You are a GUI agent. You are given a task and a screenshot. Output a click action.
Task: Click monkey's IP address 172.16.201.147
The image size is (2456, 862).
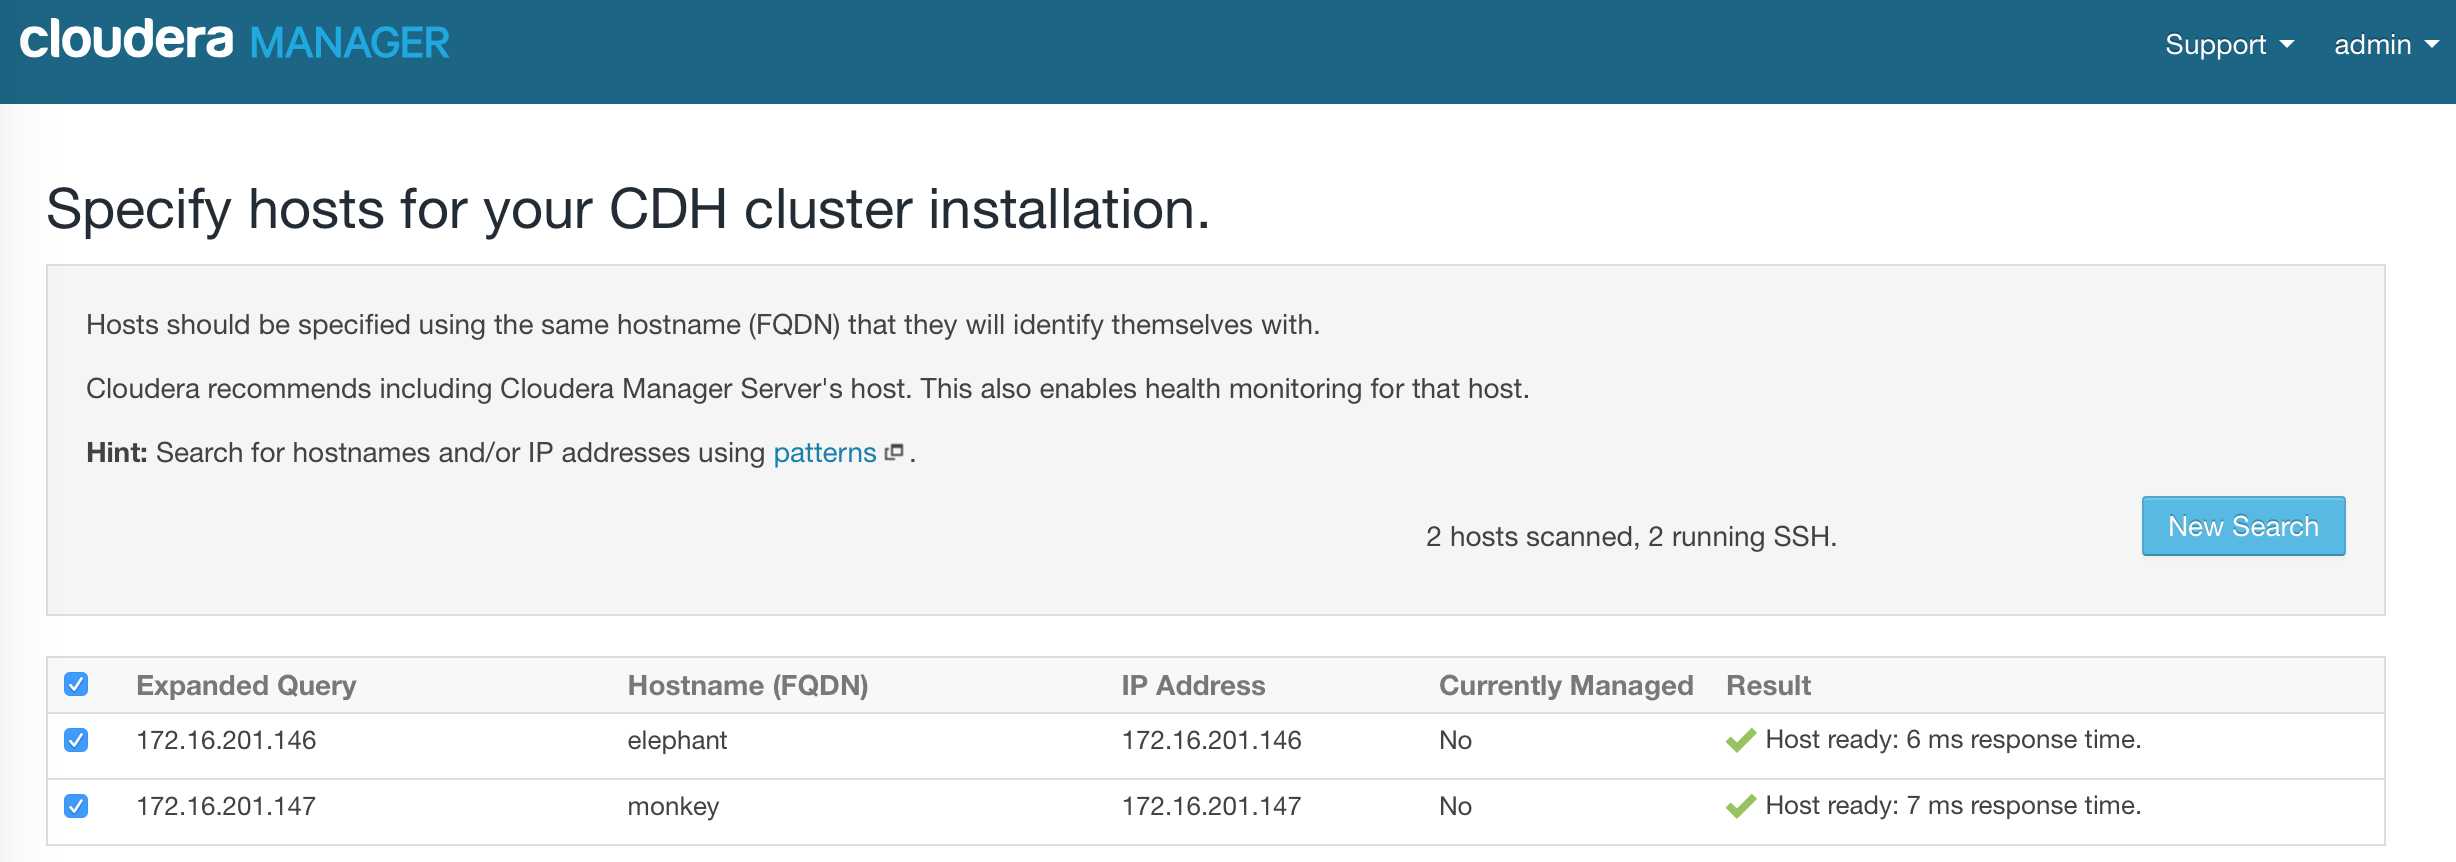pyautogui.click(x=1211, y=807)
